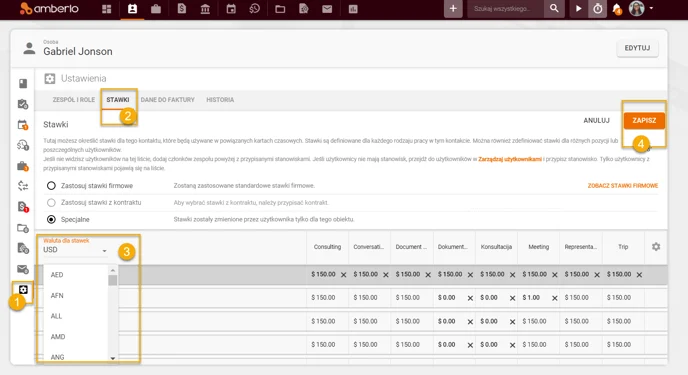Click the Anuluj cancel button
The width and height of the screenshot is (688, 375).
[x=596, y=120]
